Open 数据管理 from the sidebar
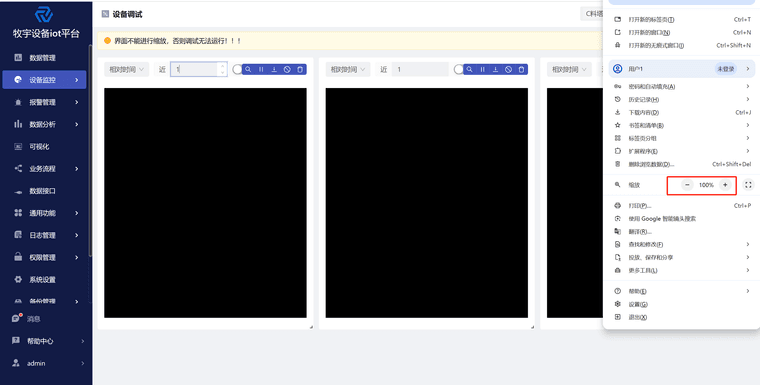Screen dimensions: 760x385 pos(45,58)
